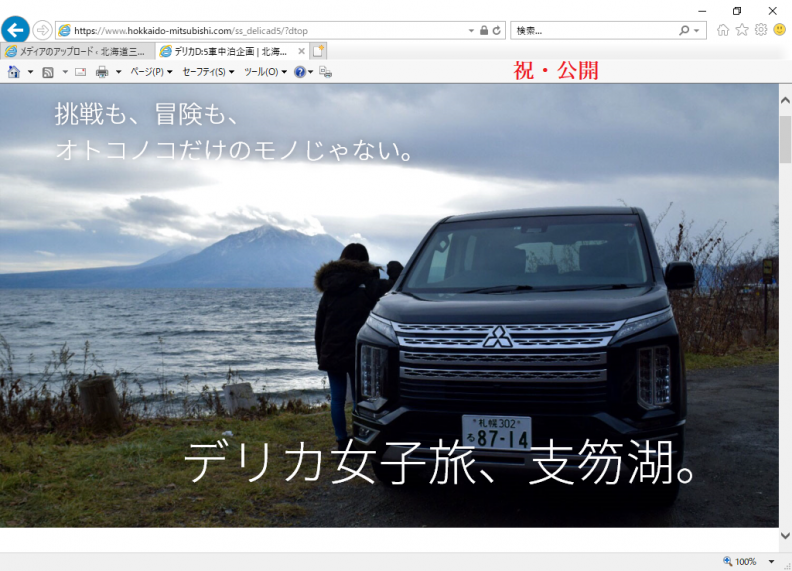792x571 pixels.
Task: Click the scrollbar down arrow
Action: [785, 535]
